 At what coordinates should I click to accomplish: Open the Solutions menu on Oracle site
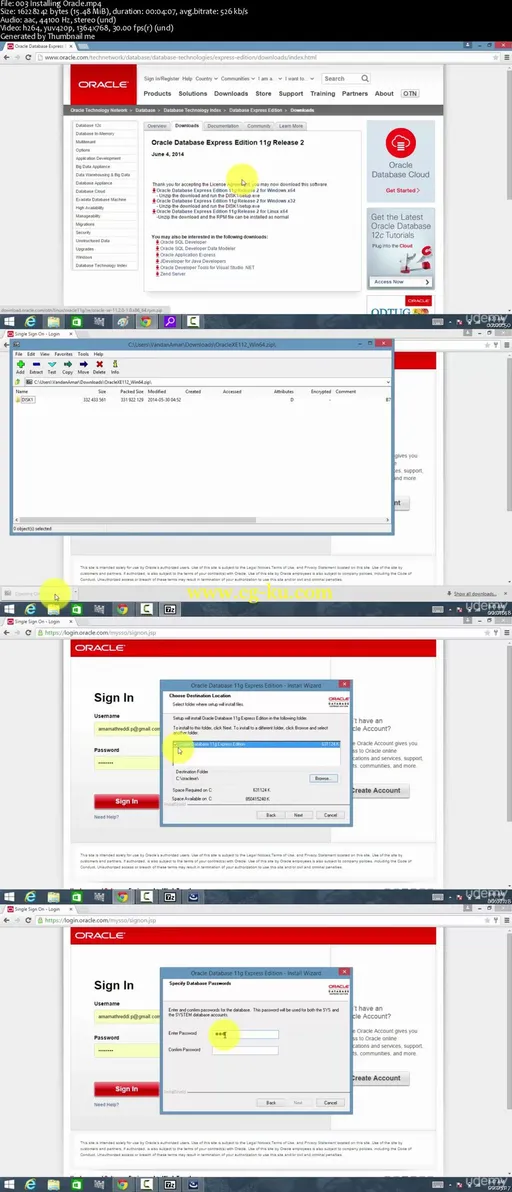pos(193,94)
